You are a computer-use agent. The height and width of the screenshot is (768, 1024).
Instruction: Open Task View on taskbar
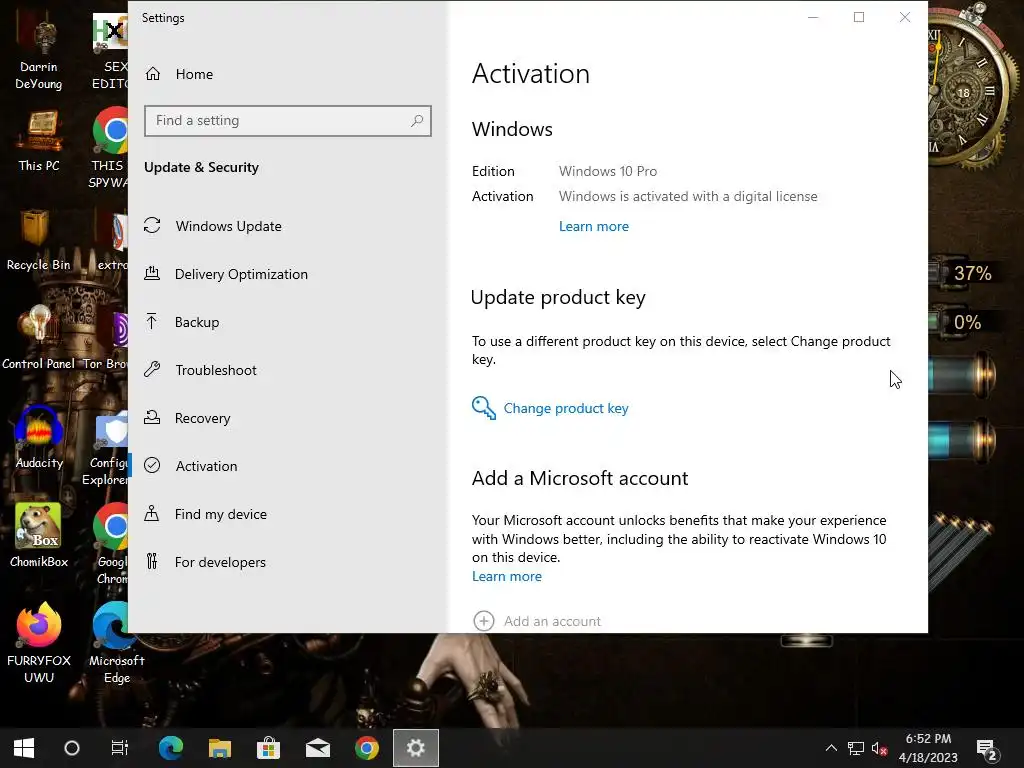coord(120,748)
